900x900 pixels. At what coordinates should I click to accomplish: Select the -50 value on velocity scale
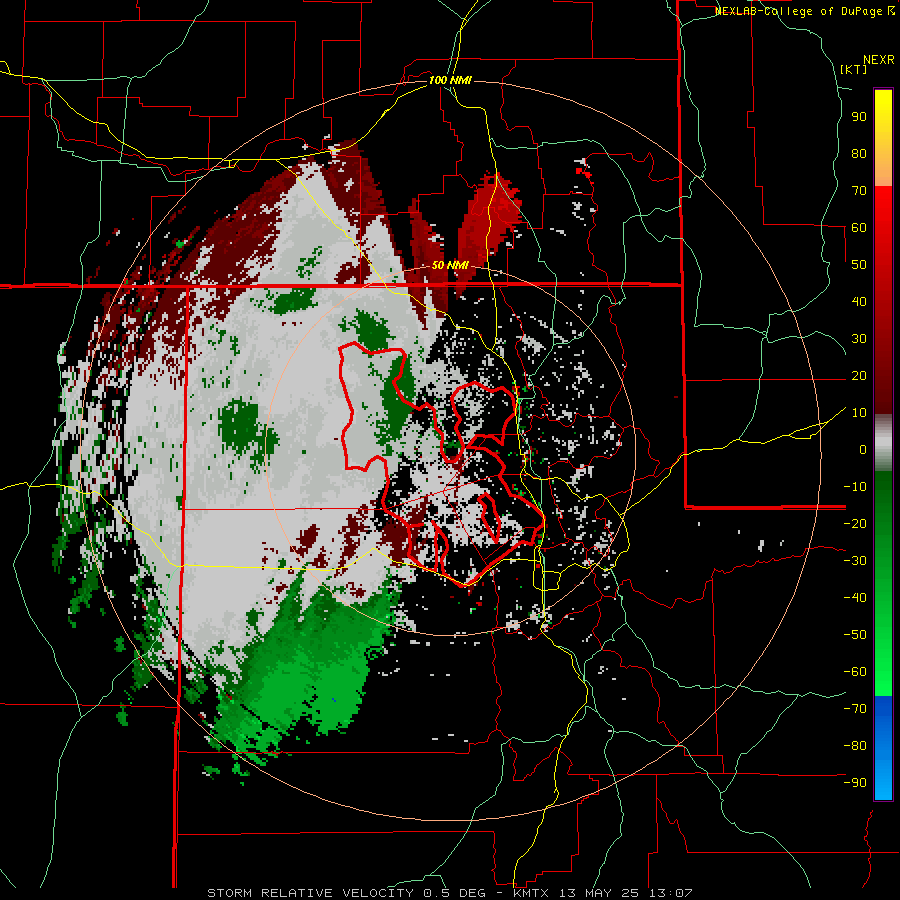click(855, 635)
